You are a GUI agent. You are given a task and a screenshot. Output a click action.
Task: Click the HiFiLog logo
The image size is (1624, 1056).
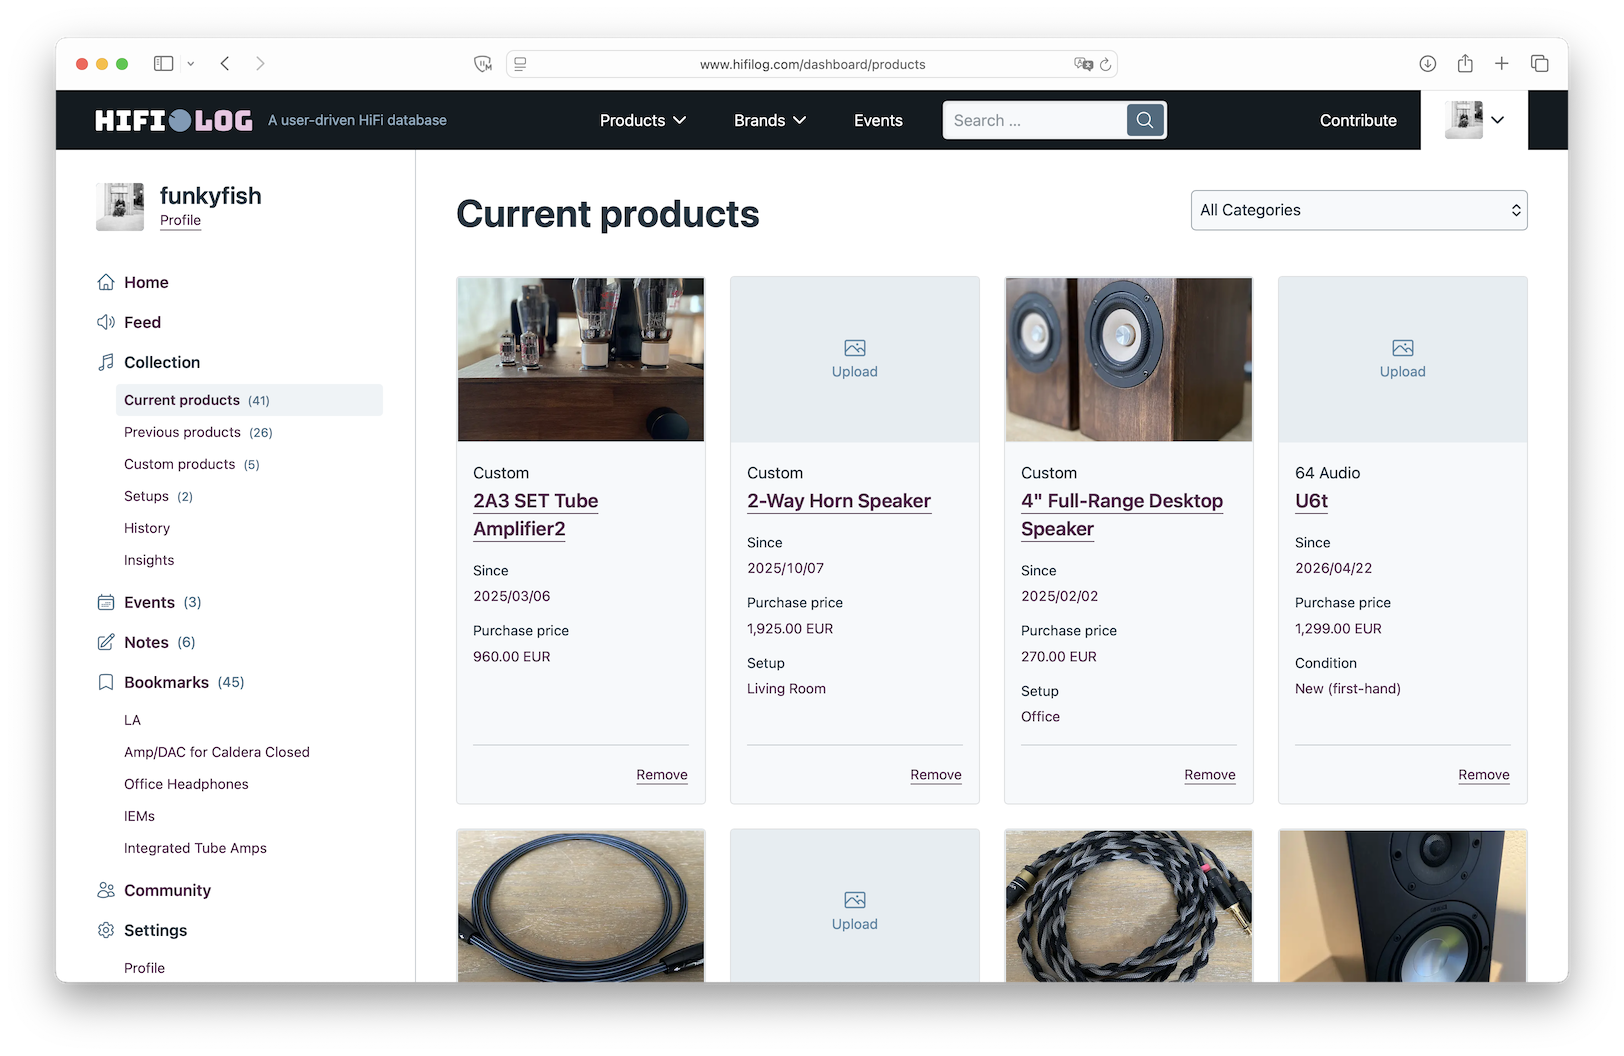[173, 120]
